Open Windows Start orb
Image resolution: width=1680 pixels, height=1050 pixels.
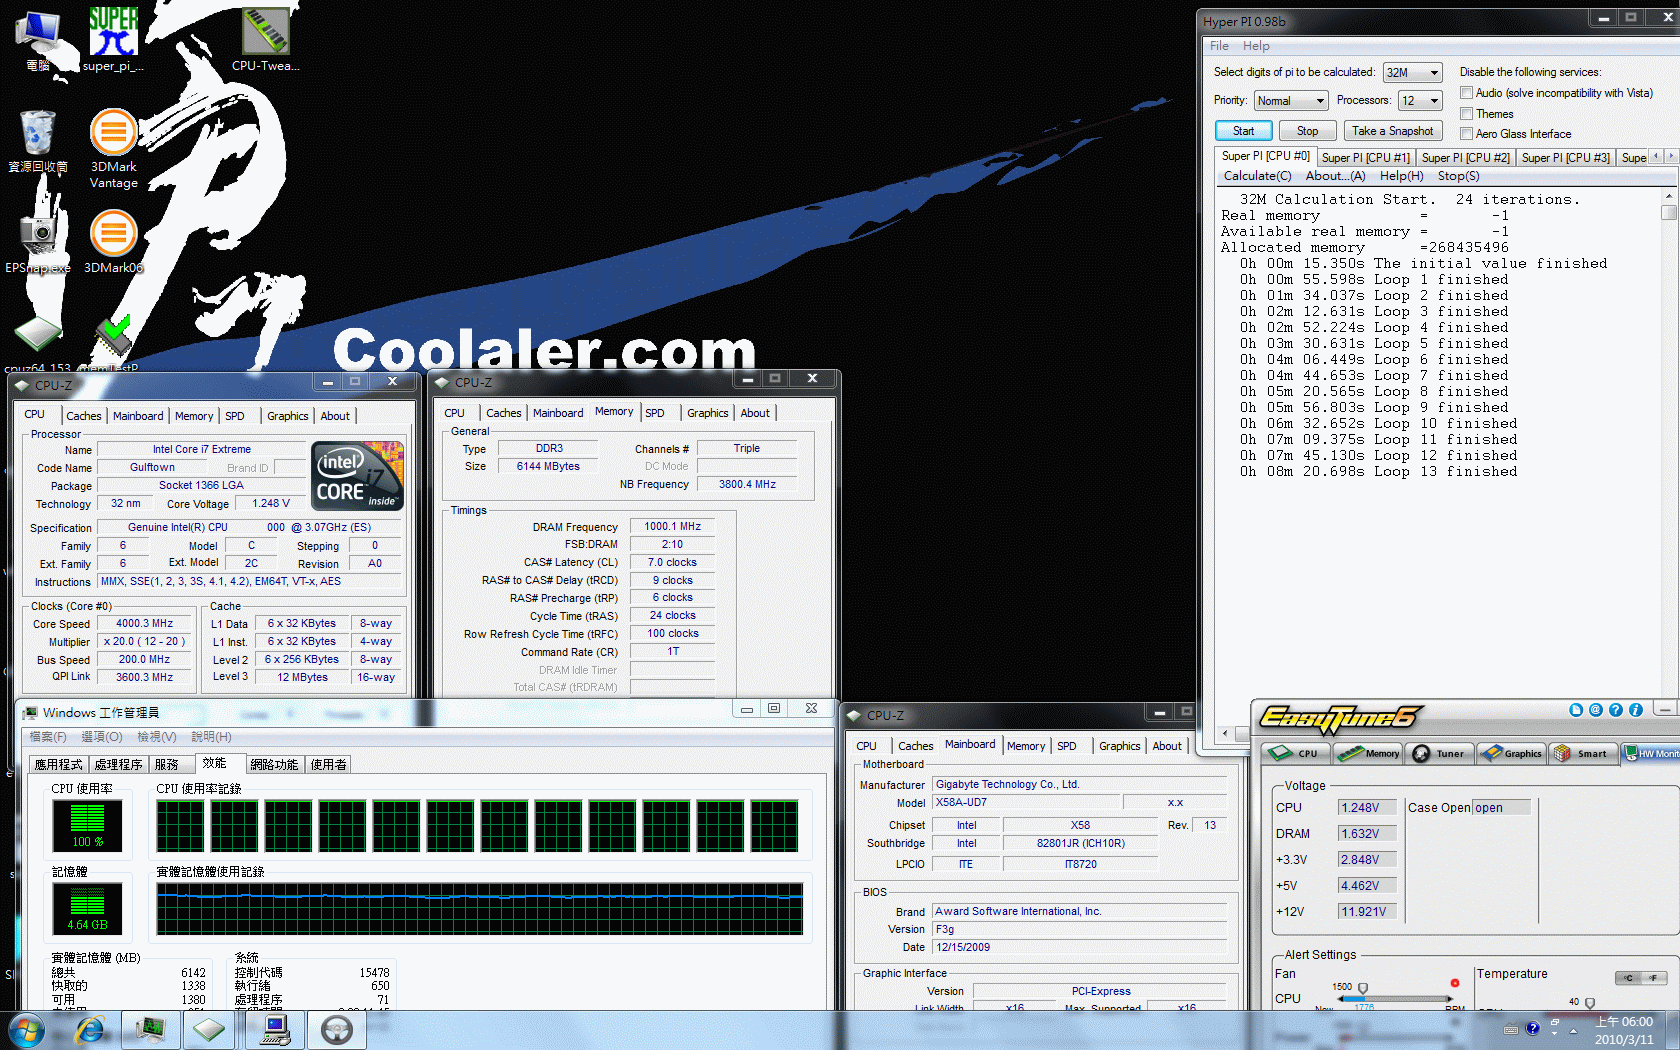[x=25, y=1030]
